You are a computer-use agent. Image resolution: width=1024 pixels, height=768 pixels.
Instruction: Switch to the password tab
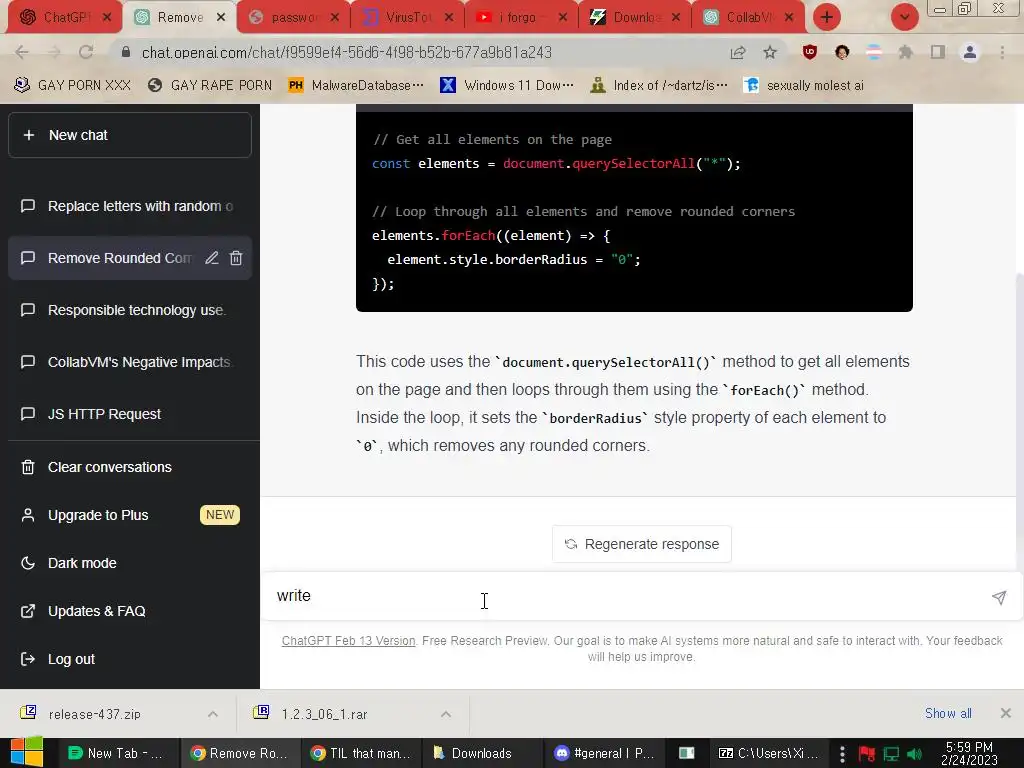tap(295, 18)
